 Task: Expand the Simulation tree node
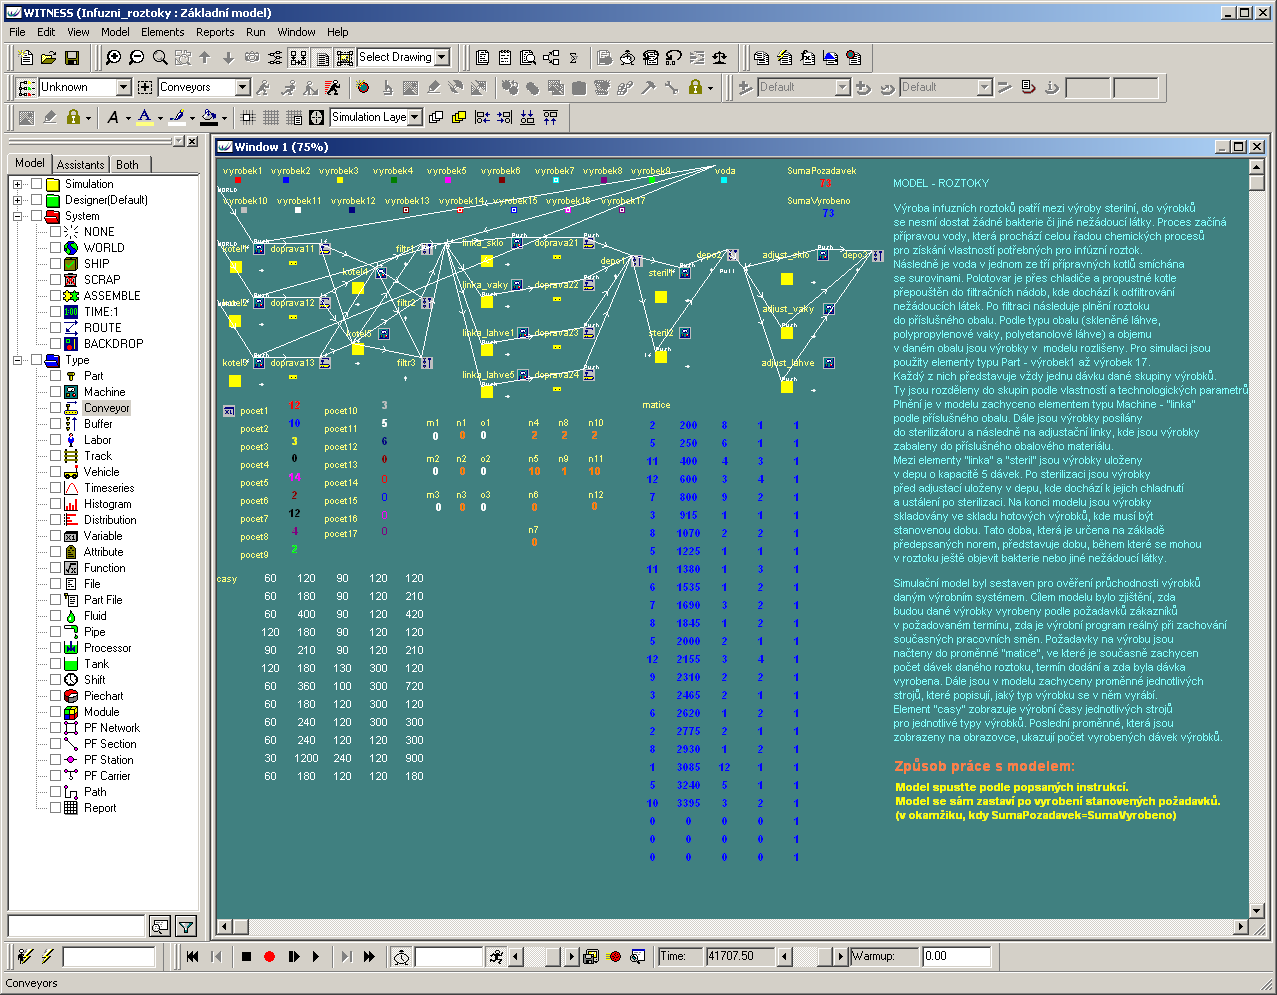(17, 184)
